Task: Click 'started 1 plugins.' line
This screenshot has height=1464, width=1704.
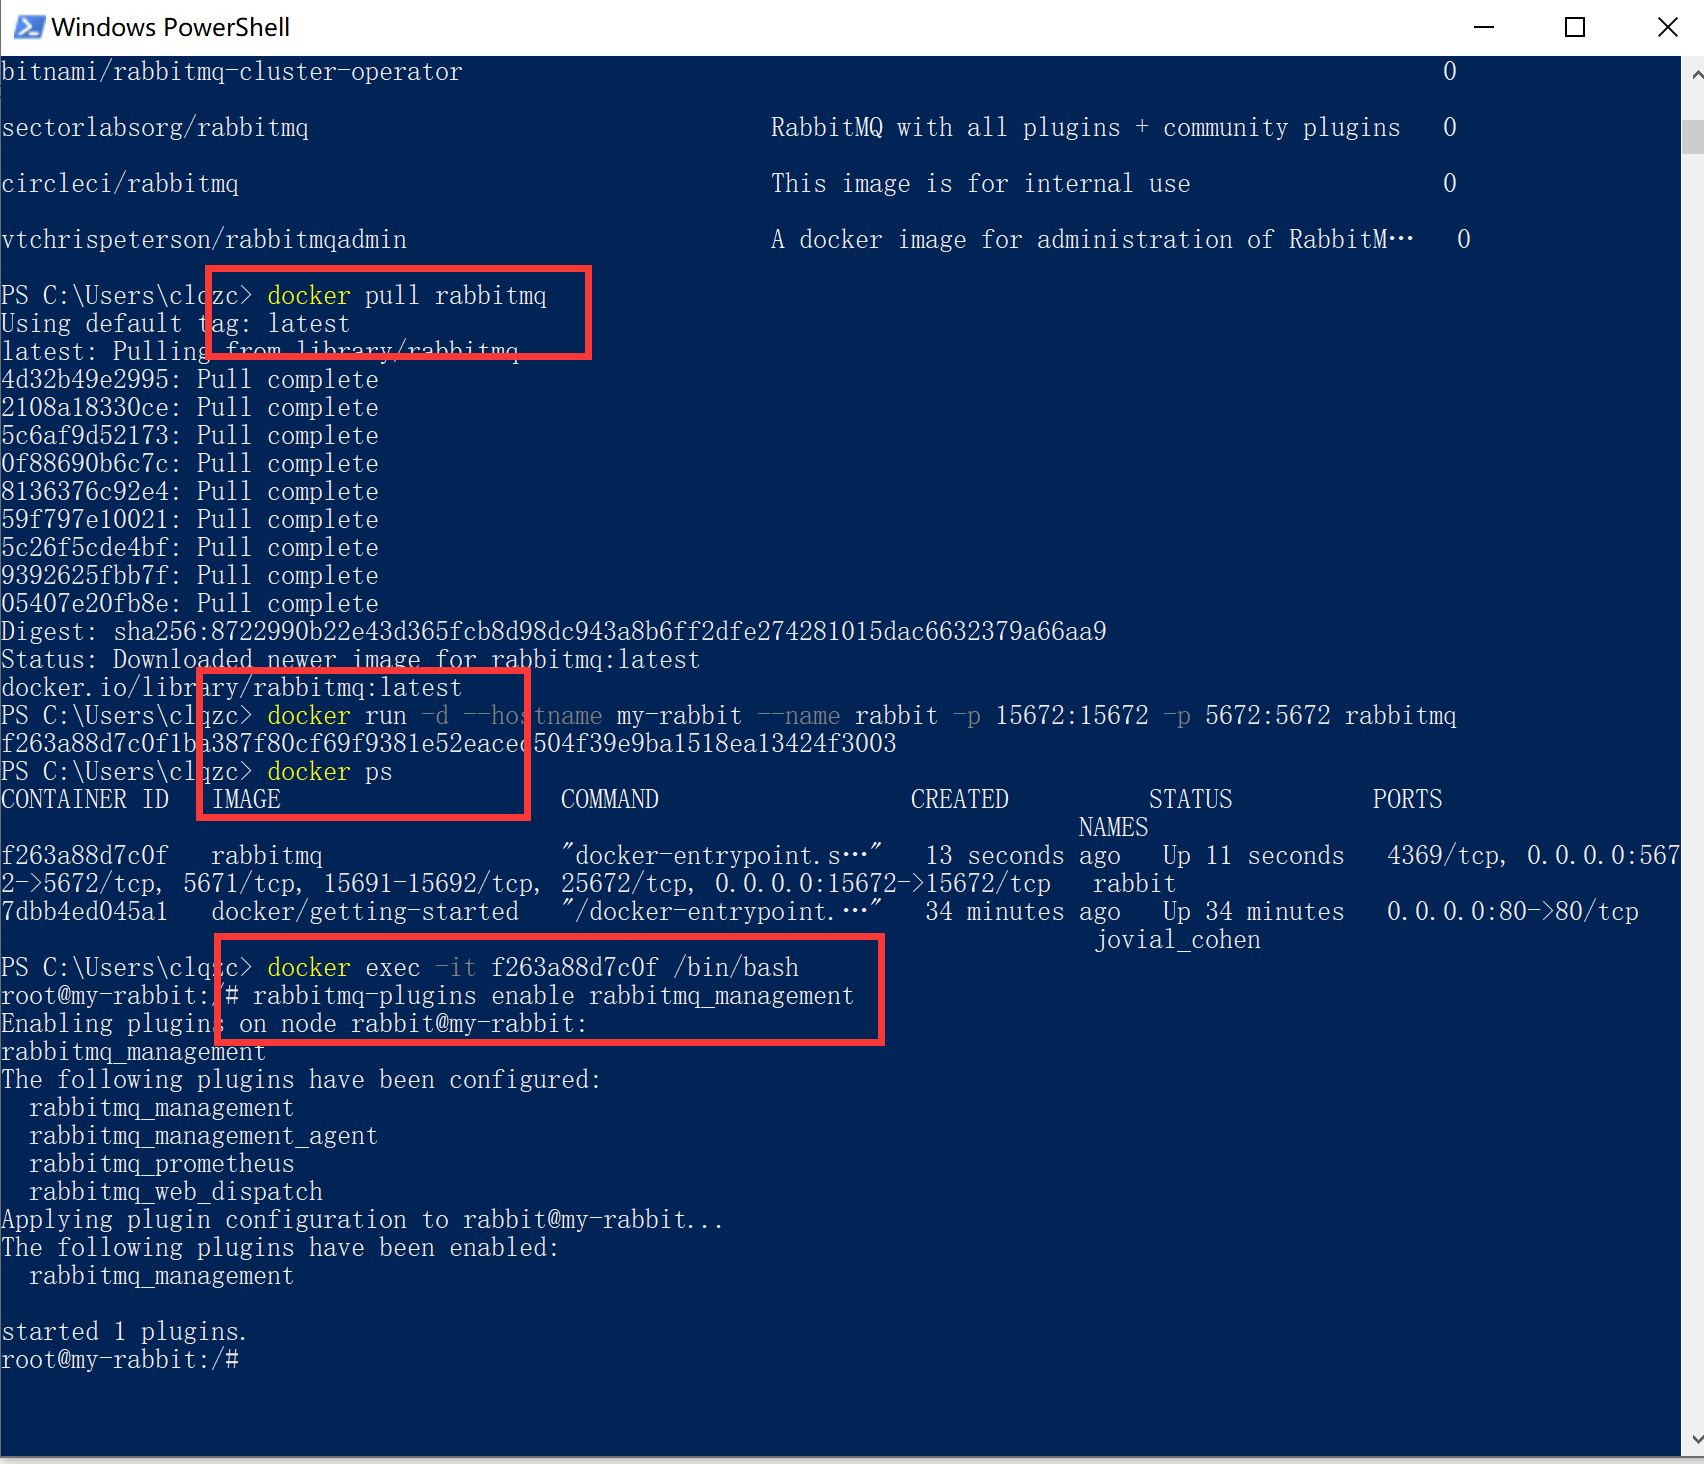Action: coord(124,1332)
